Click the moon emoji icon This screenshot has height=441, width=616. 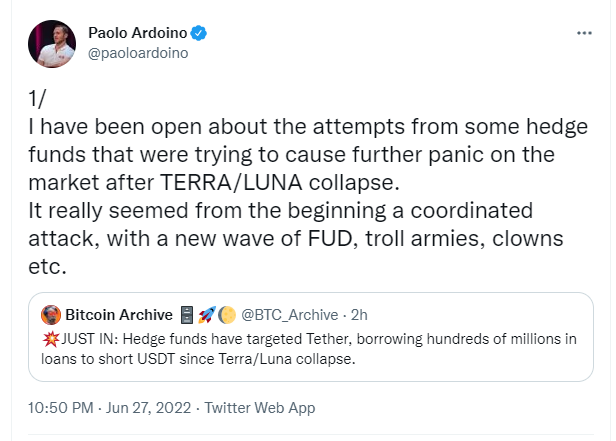(x=227, y=315)
